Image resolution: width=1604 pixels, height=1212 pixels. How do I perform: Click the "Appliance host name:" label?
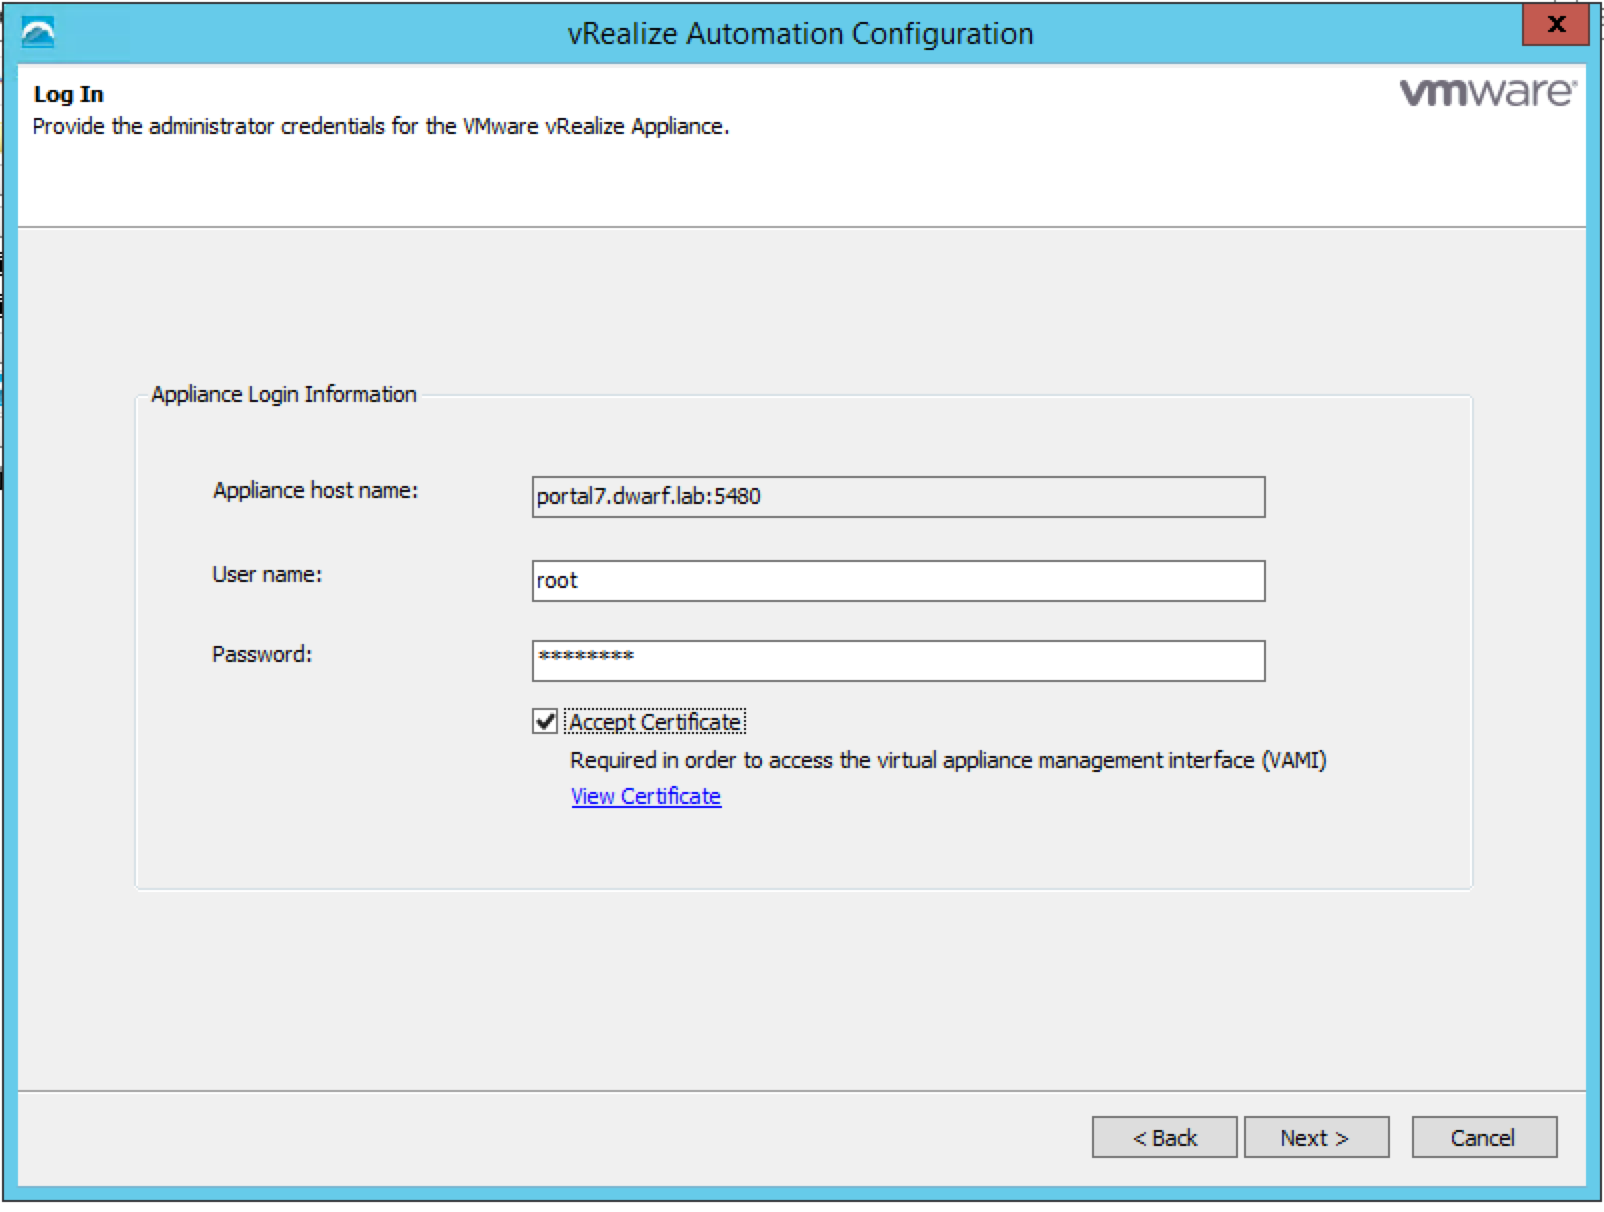(x=315, y=490)
